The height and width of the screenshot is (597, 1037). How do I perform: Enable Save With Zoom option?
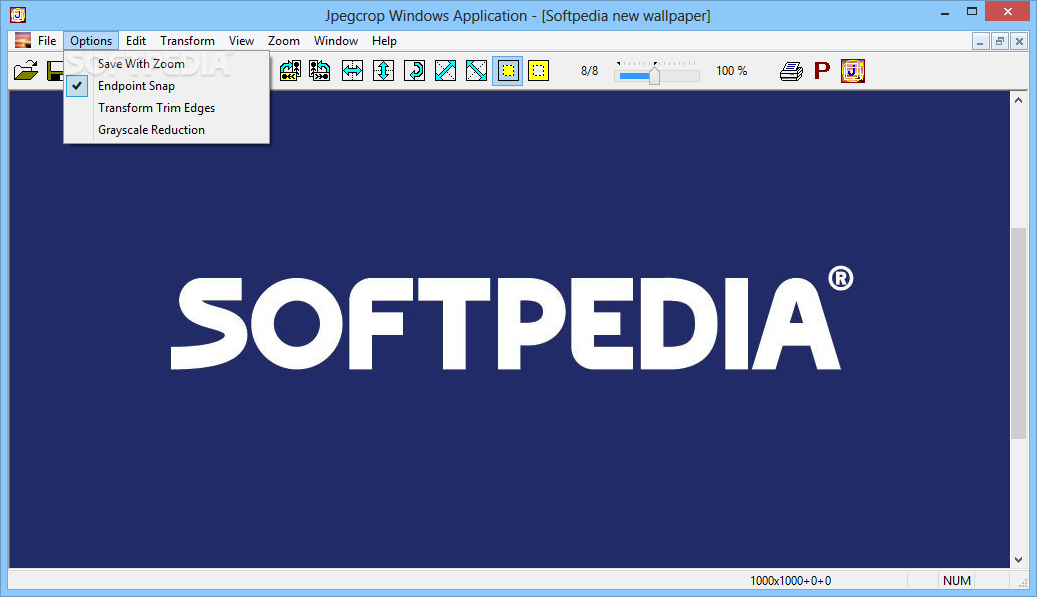167,64
